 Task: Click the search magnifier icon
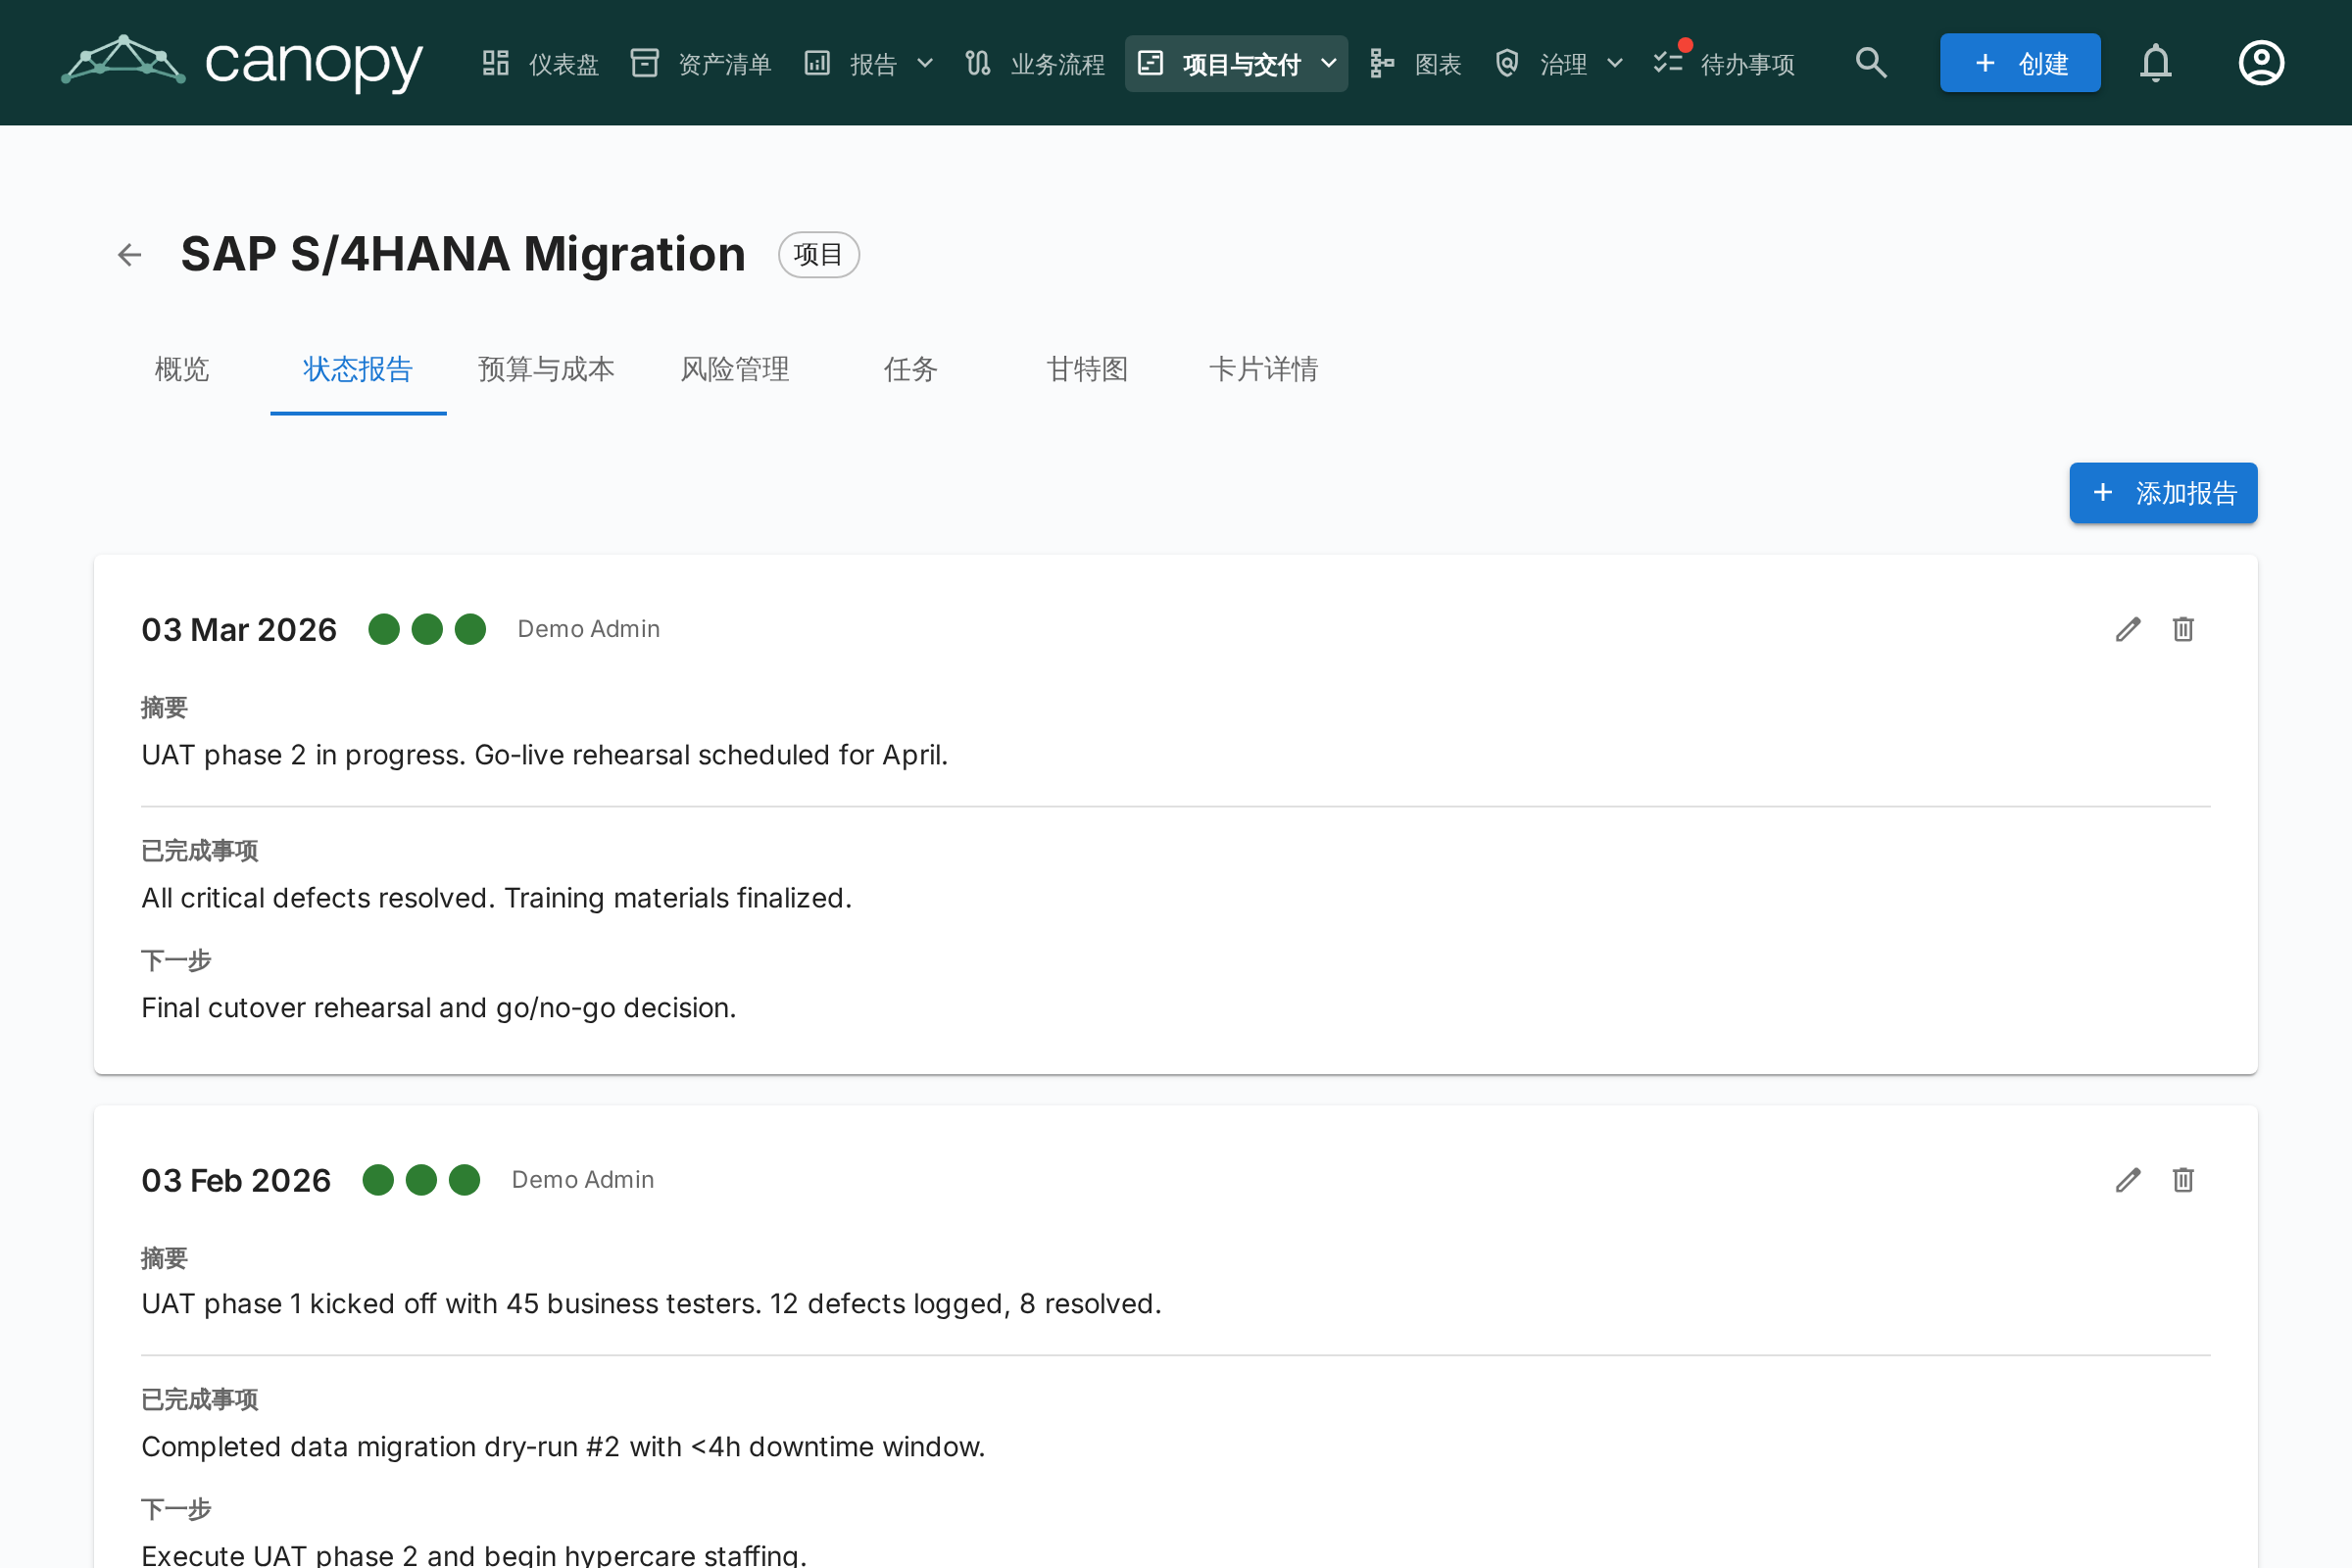tap(1871, 63)
